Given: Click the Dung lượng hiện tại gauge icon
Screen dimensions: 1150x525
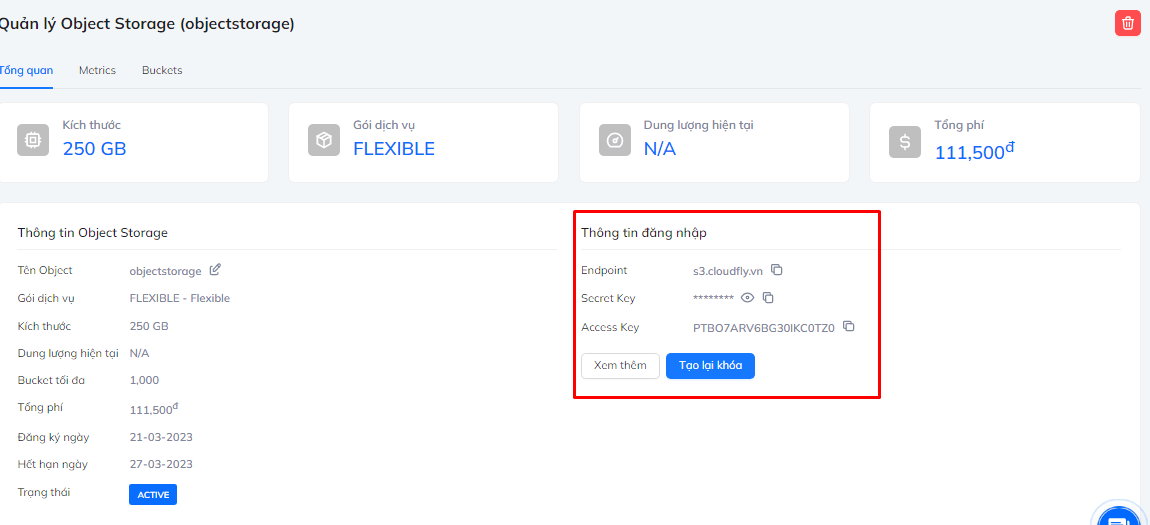Looking at the screenshot, I should pos(615,141).
